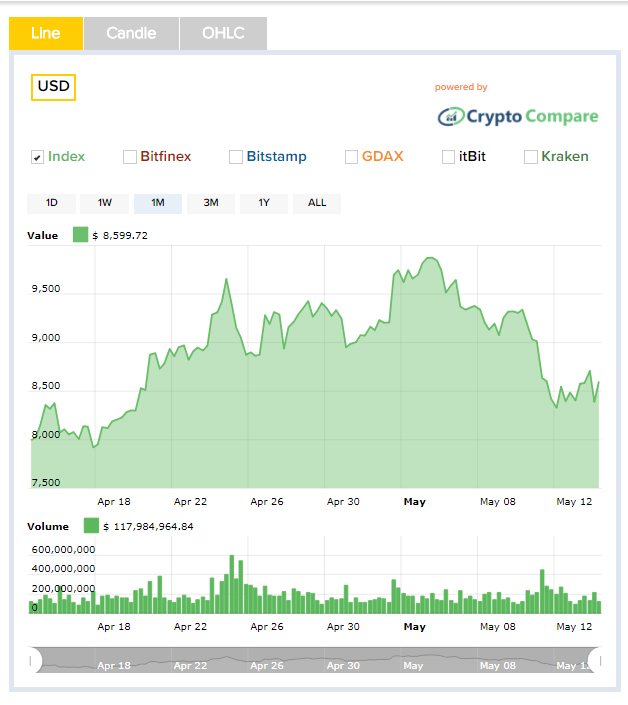Select the USD currency button
The image size is (628, 705).
click(x=53, y=87)
